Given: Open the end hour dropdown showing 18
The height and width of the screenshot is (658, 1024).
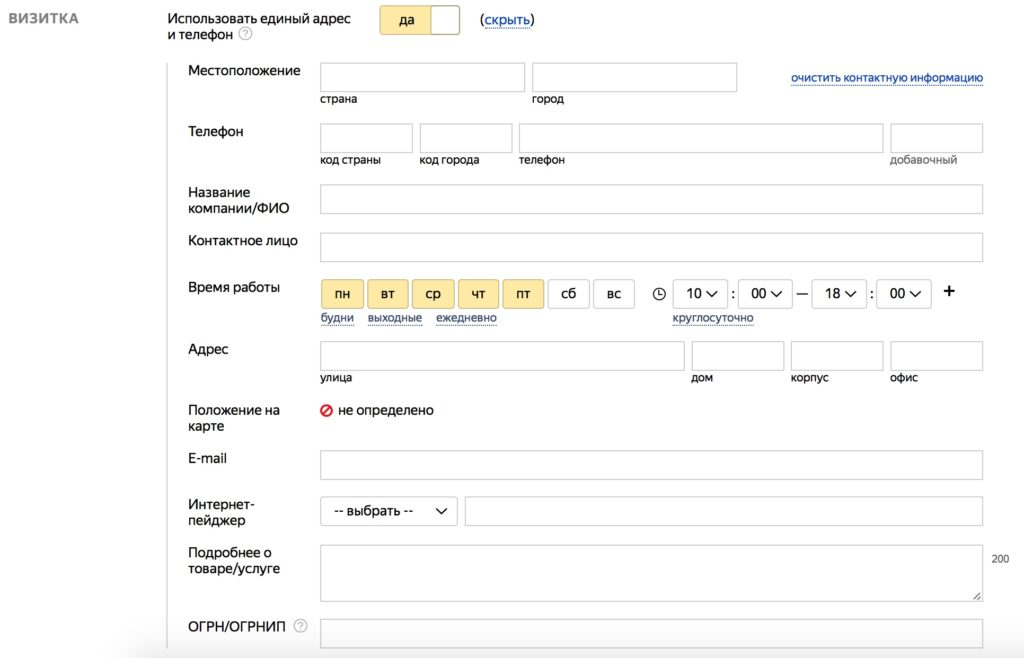Looking at the screenshot, I should click(x=839, y=294).
